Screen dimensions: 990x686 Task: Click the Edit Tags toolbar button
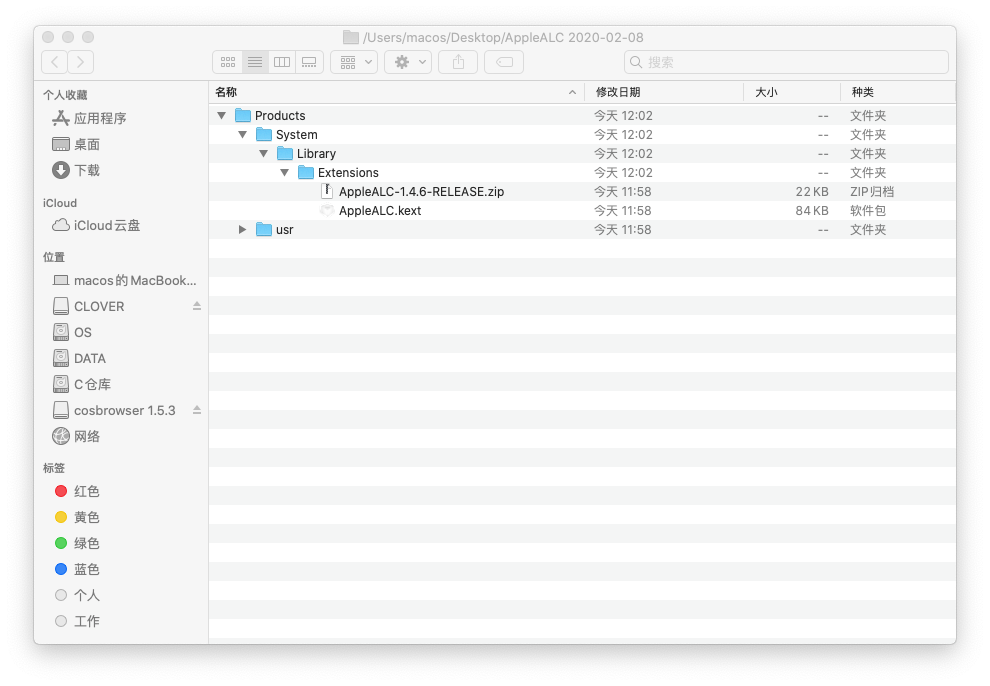504,62
